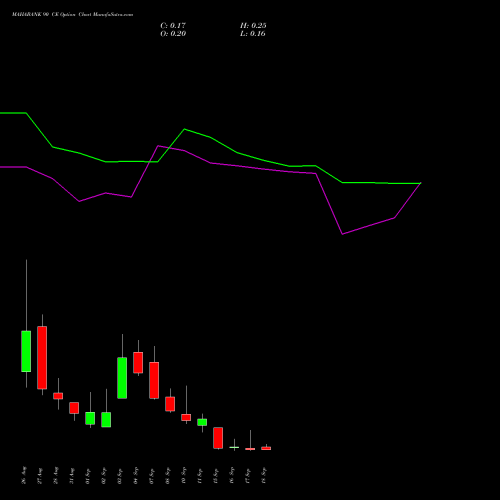Click the red candlestick for 31 Aug

click(74, 408)
